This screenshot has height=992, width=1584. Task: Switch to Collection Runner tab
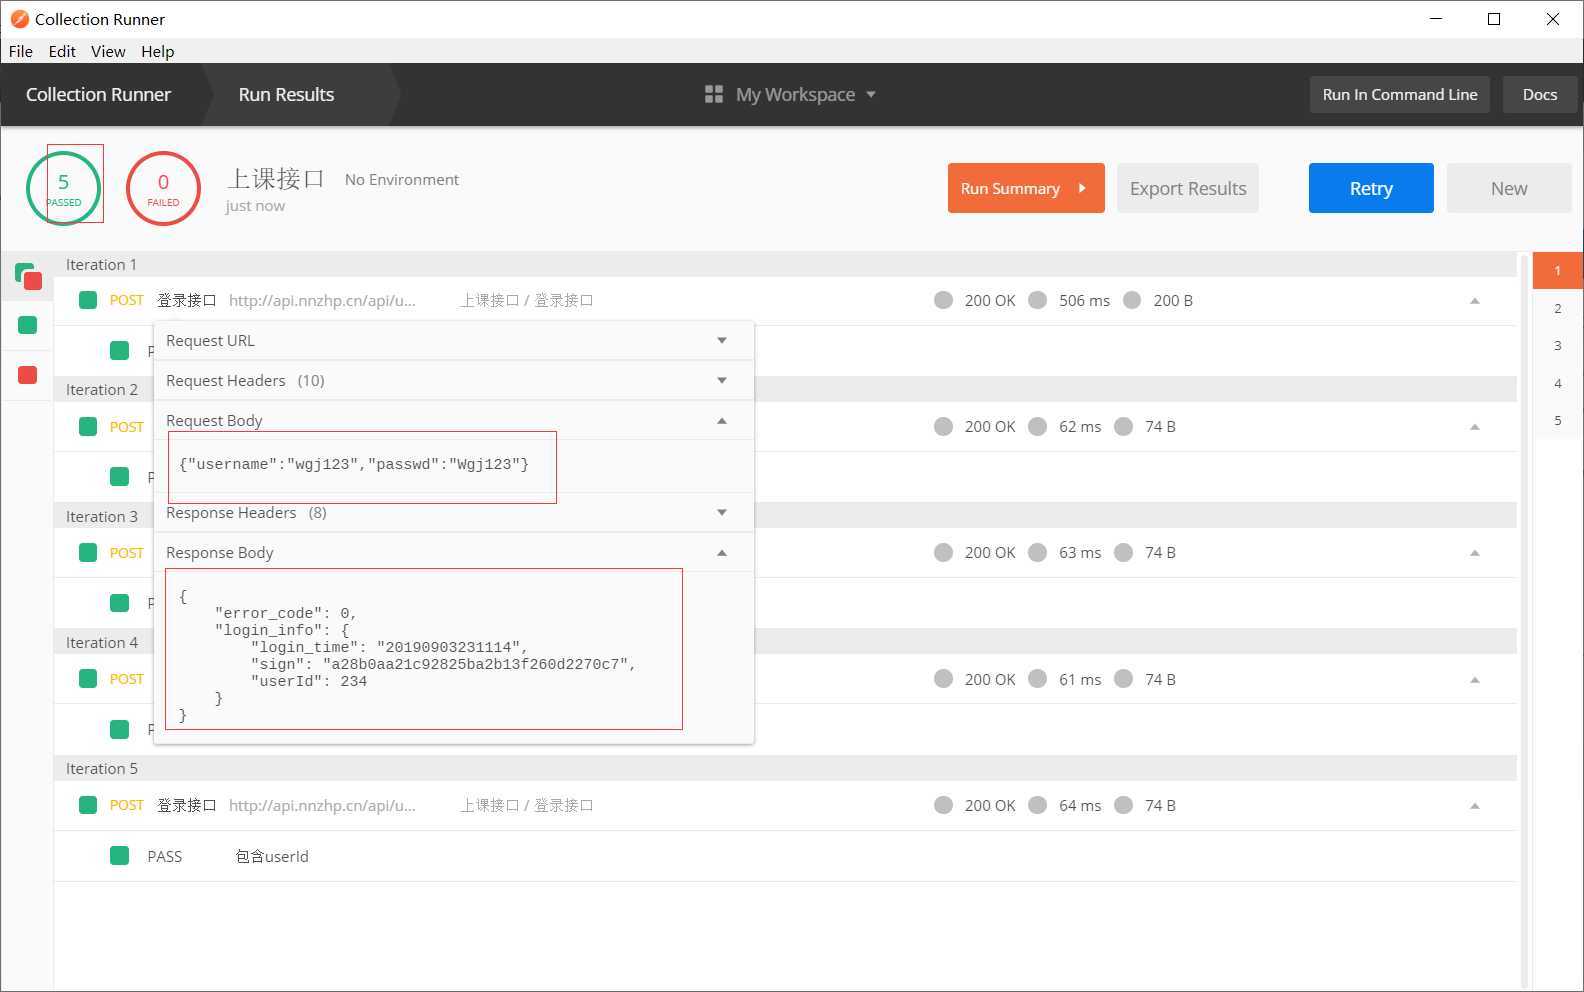(98, 94)
